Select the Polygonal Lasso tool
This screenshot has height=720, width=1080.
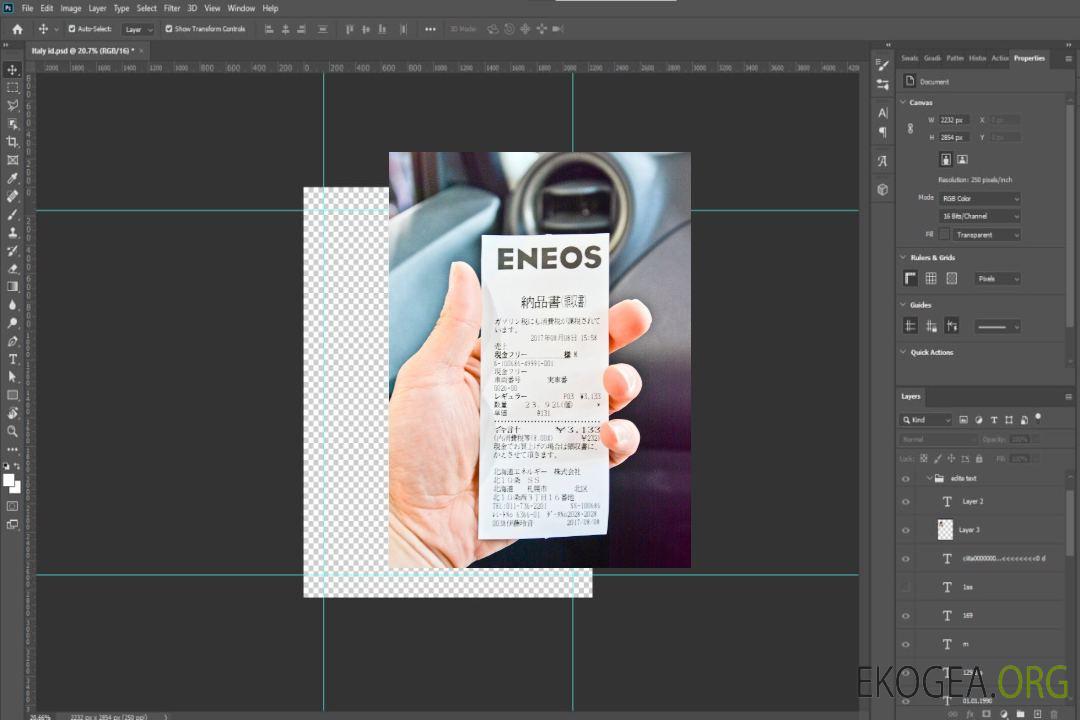pyautogui.click(x=12, y=105)
